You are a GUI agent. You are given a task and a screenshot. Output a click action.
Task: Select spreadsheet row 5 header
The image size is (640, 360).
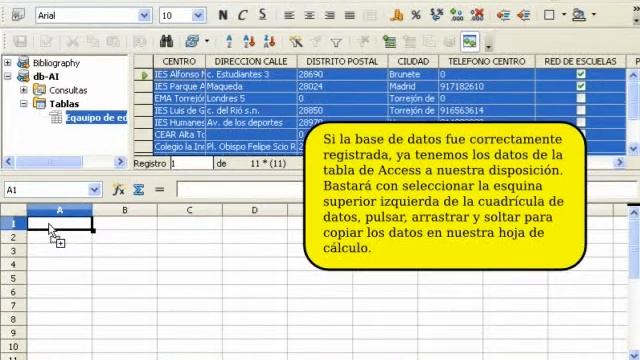pos(13,278)
